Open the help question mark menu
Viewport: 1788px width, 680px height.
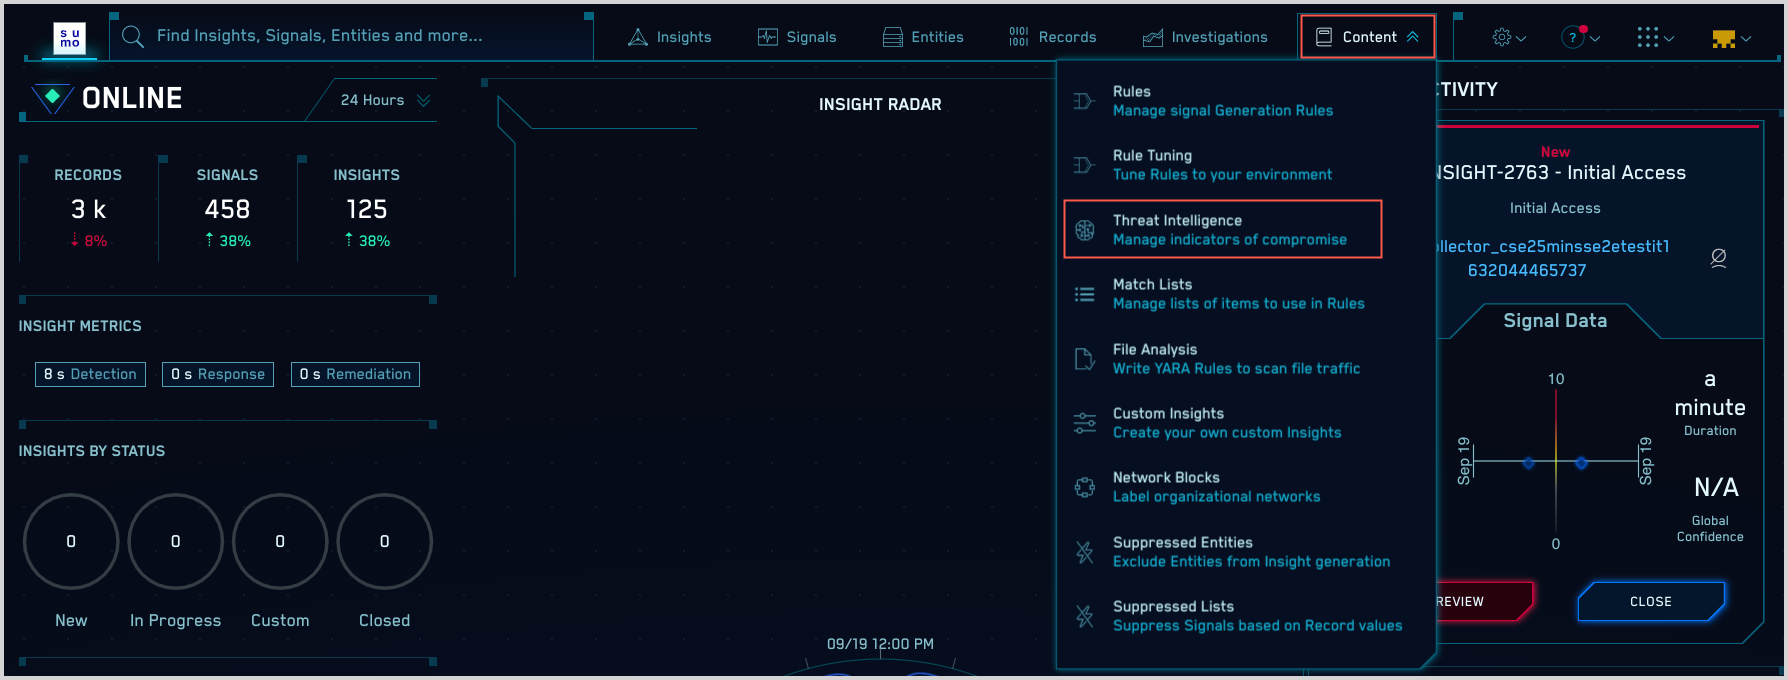click(1579, 37)
